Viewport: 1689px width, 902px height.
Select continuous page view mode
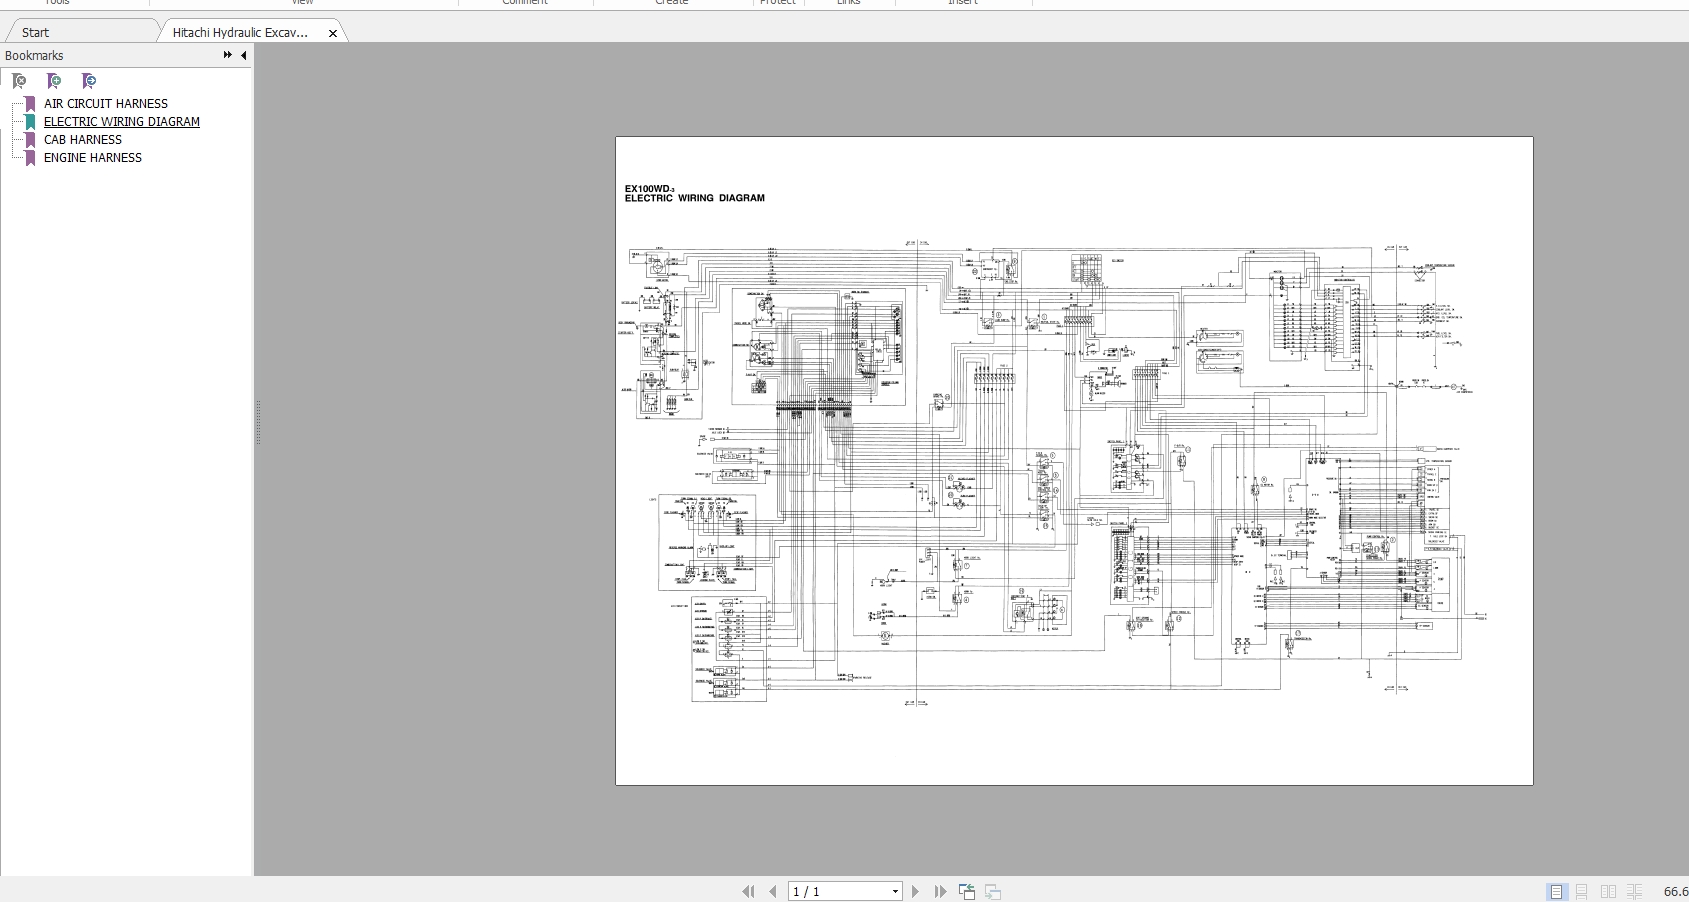[1582, 891]
